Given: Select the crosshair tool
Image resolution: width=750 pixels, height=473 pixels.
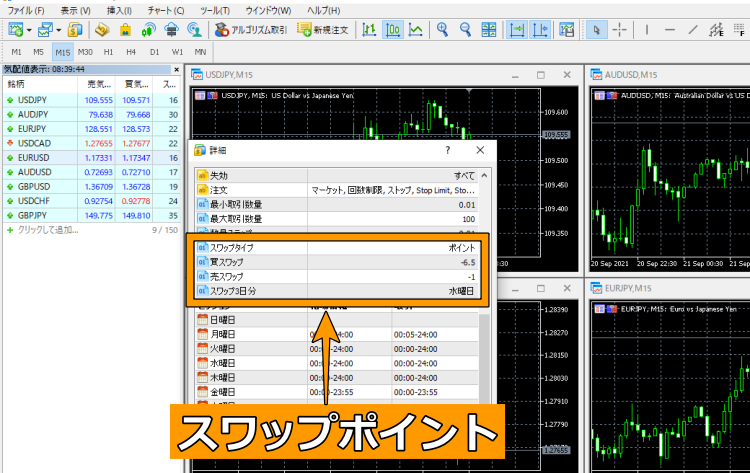Looking at the screenshot, I should (x=620, y=29).
